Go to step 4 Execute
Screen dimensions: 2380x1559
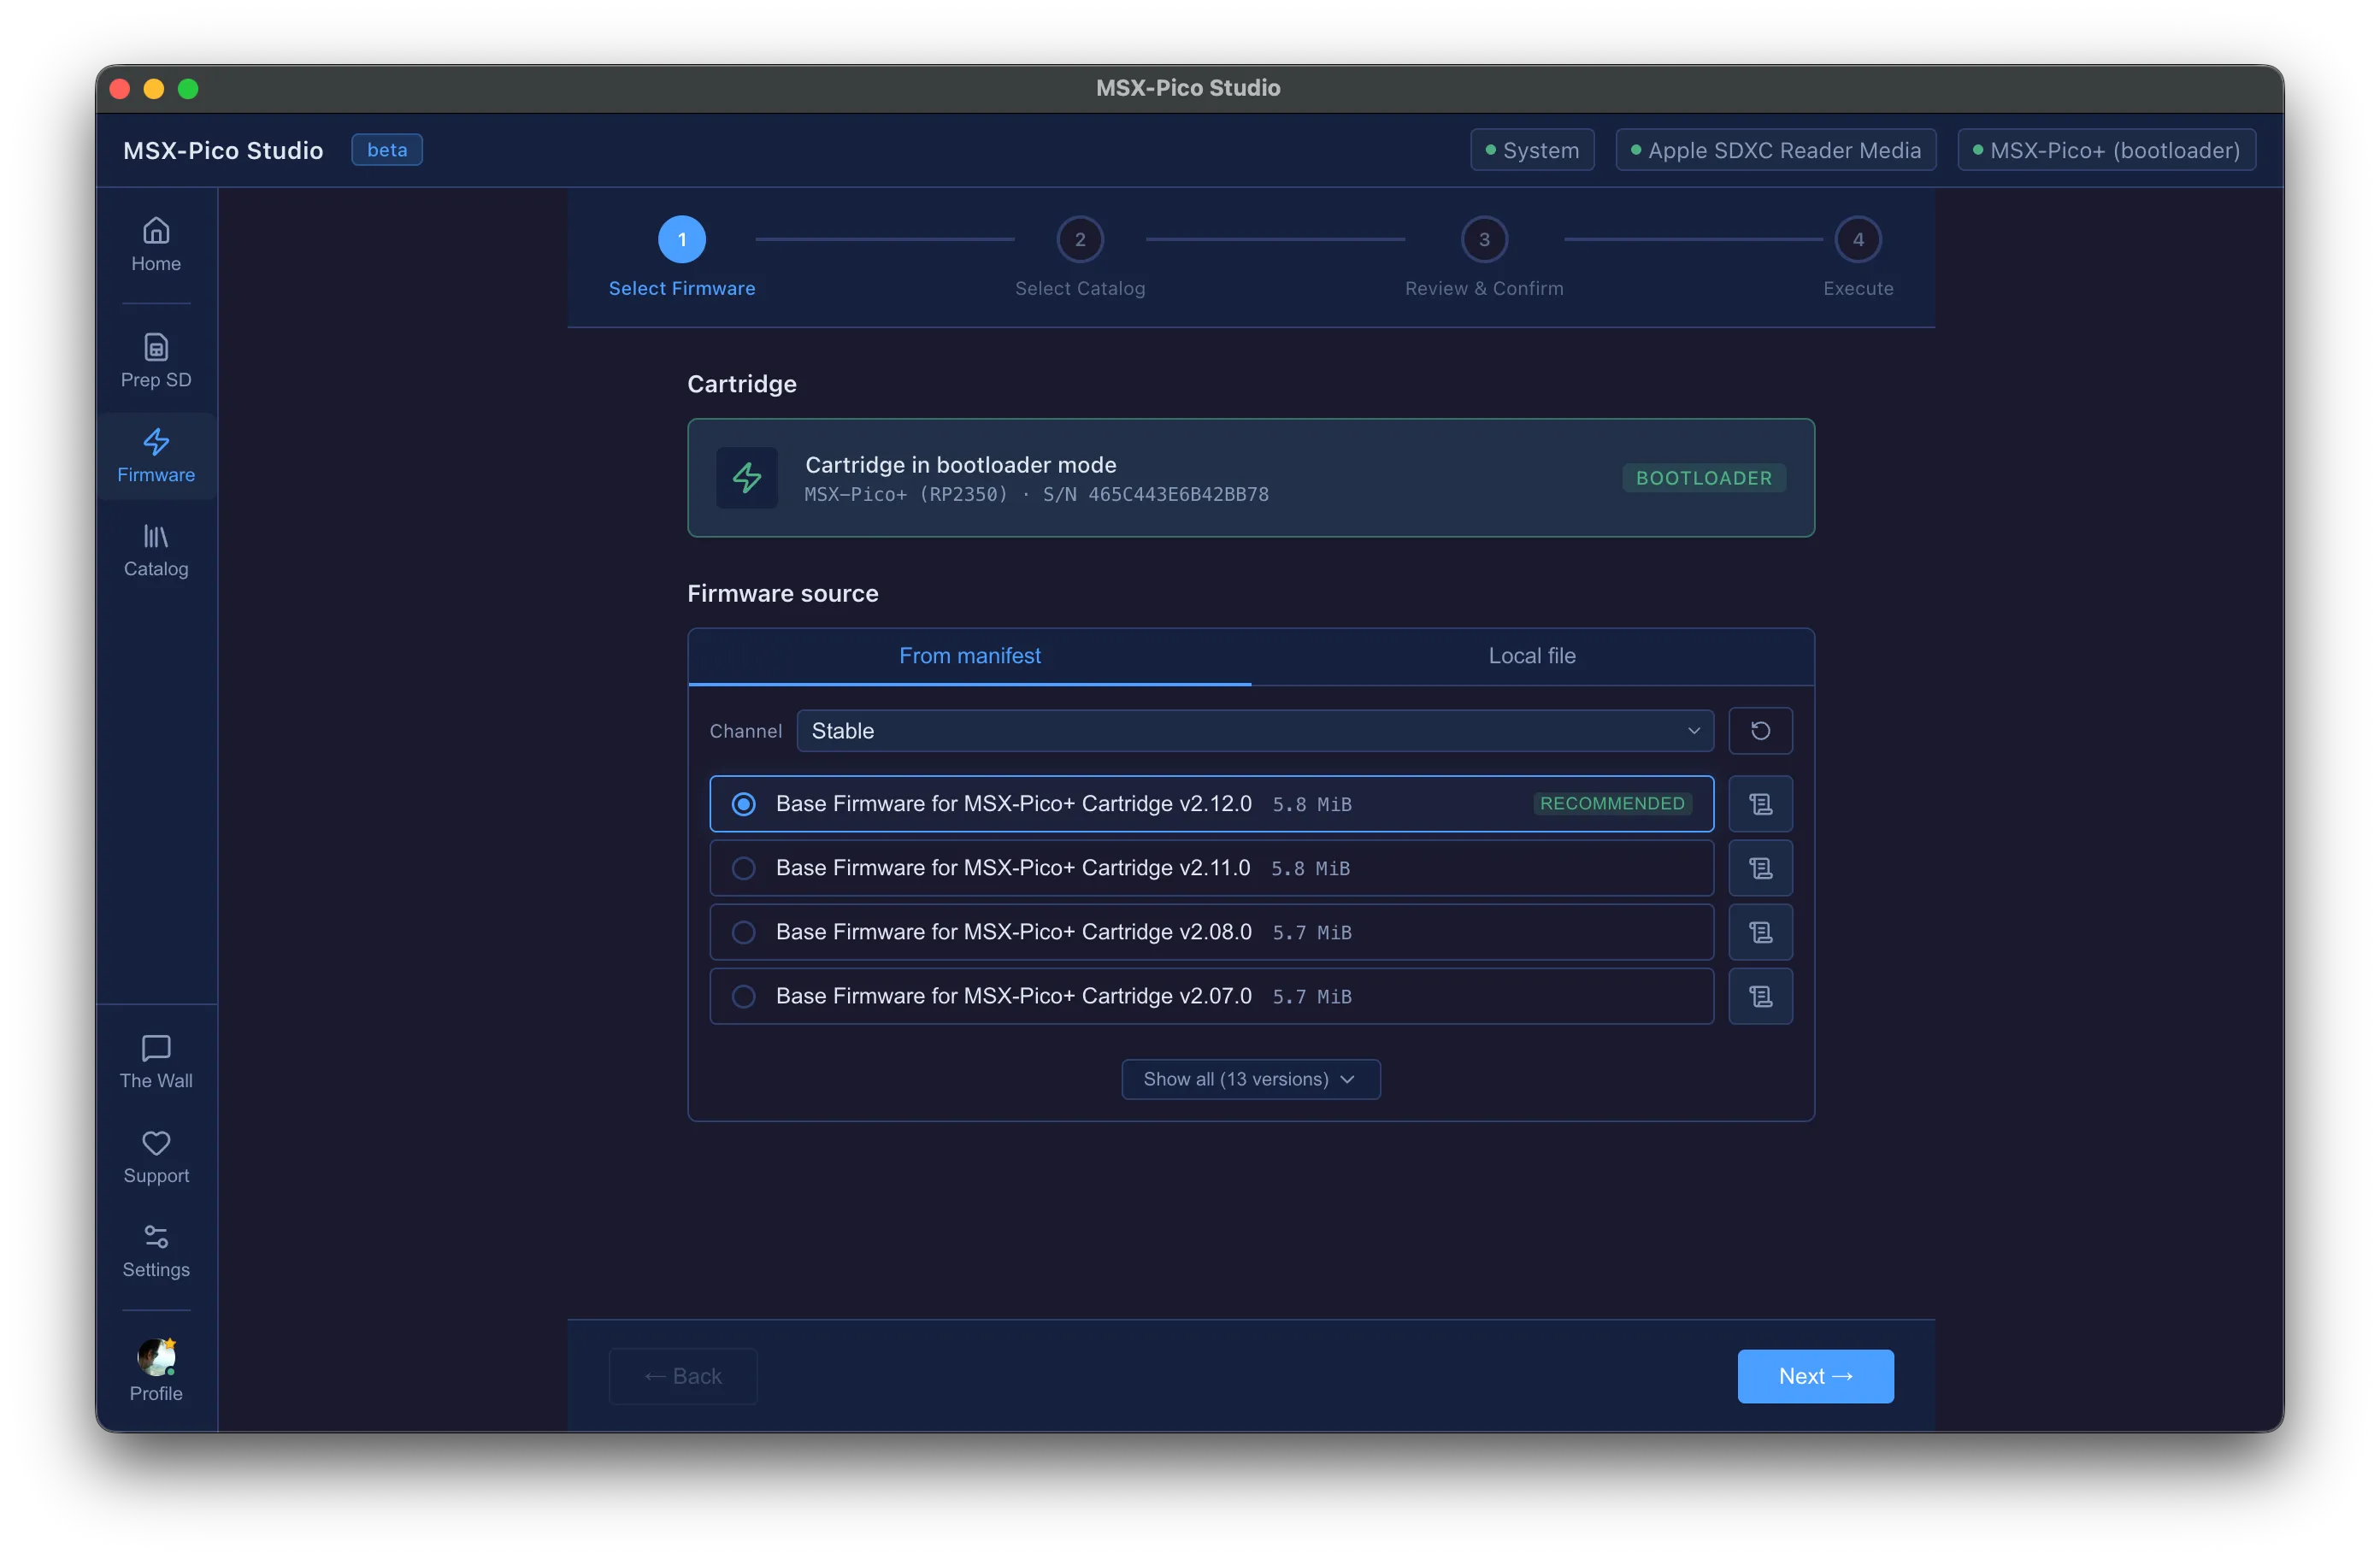click(x=1858, y=257)
